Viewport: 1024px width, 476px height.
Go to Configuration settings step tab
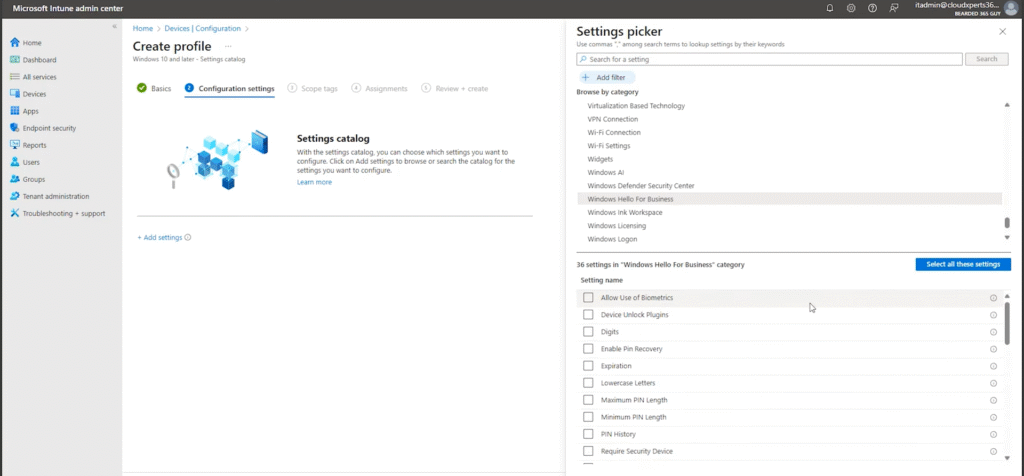[x=230, y=88]
